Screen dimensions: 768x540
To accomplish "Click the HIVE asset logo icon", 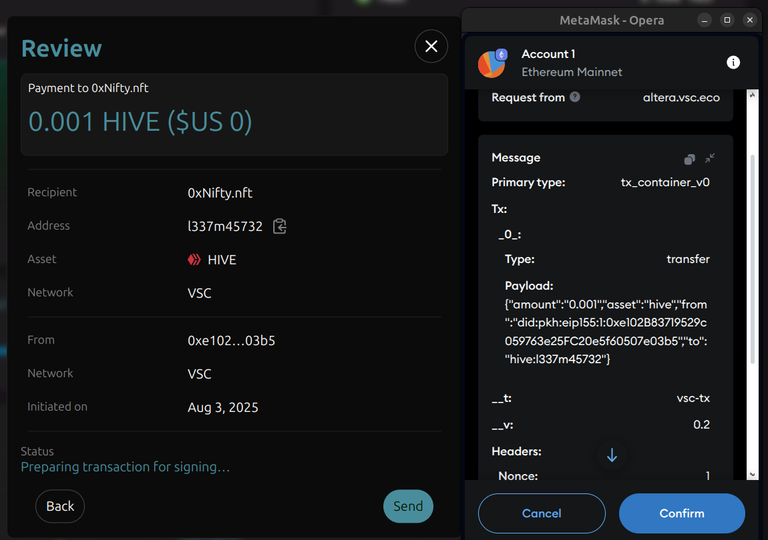I will [x=194, y=259].
